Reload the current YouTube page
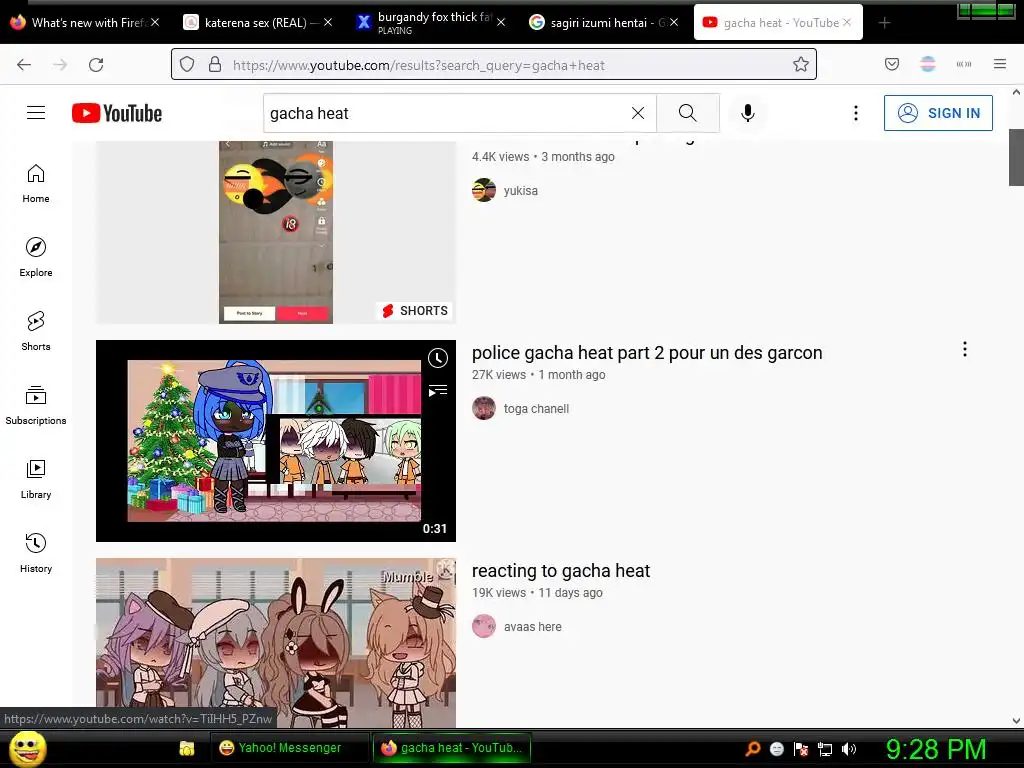1024x768 pixels. tap(96, 65)
